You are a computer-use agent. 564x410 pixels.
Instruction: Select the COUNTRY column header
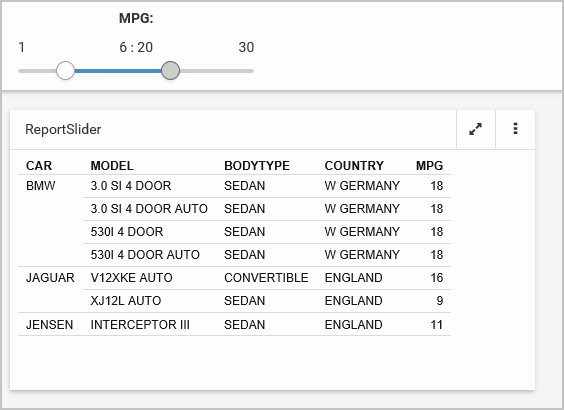pyautogui.click(x=354, y=166)
